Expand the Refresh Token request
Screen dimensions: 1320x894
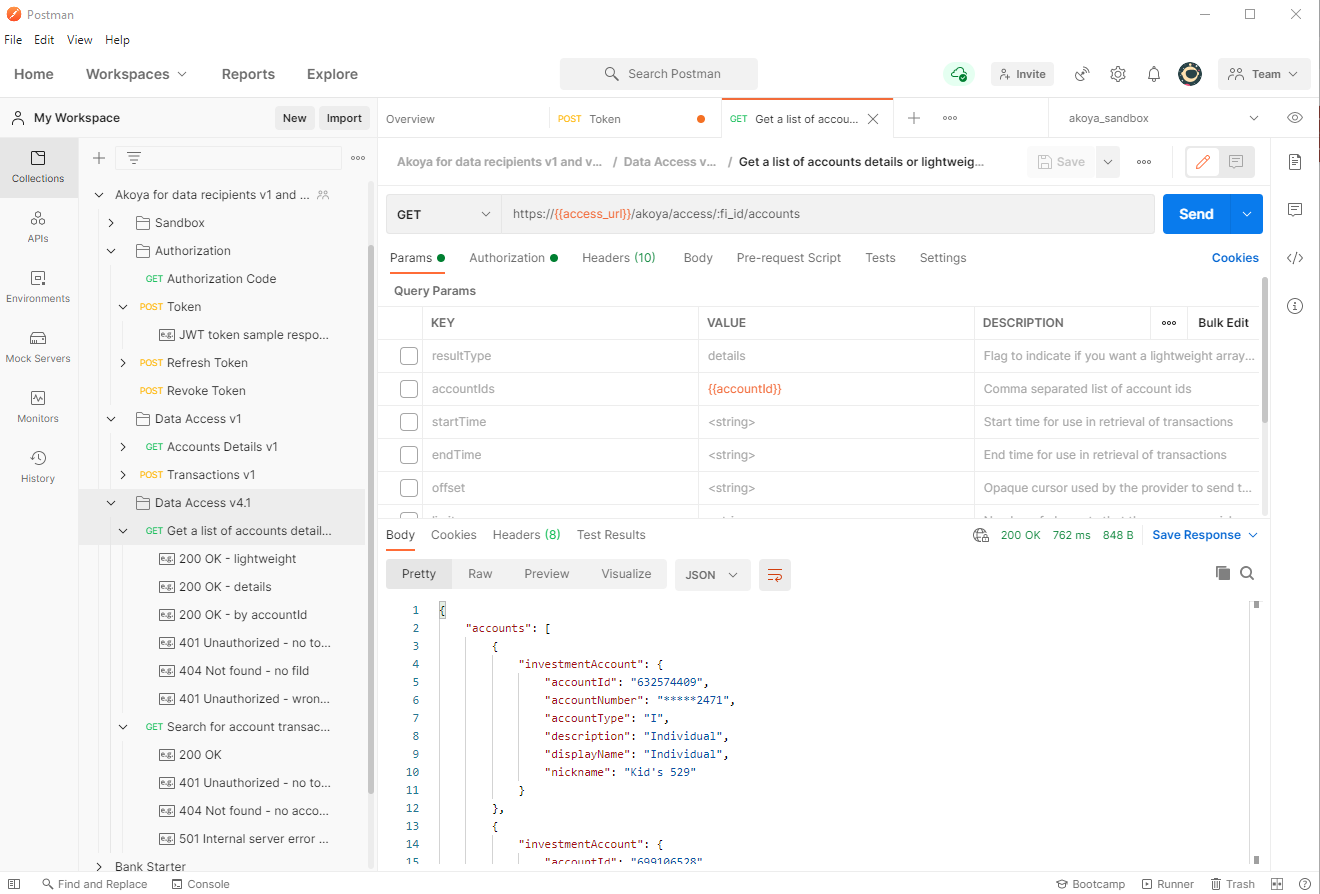point(123,363)
